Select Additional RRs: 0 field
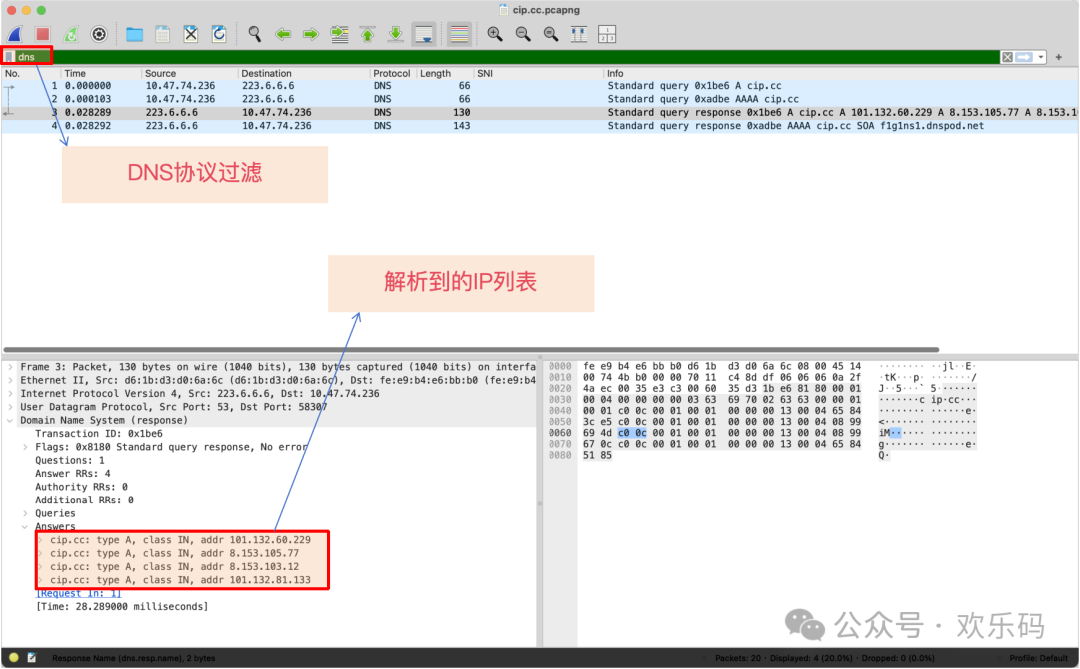The height and width of the screenshot is (669, 1080). 84,500
